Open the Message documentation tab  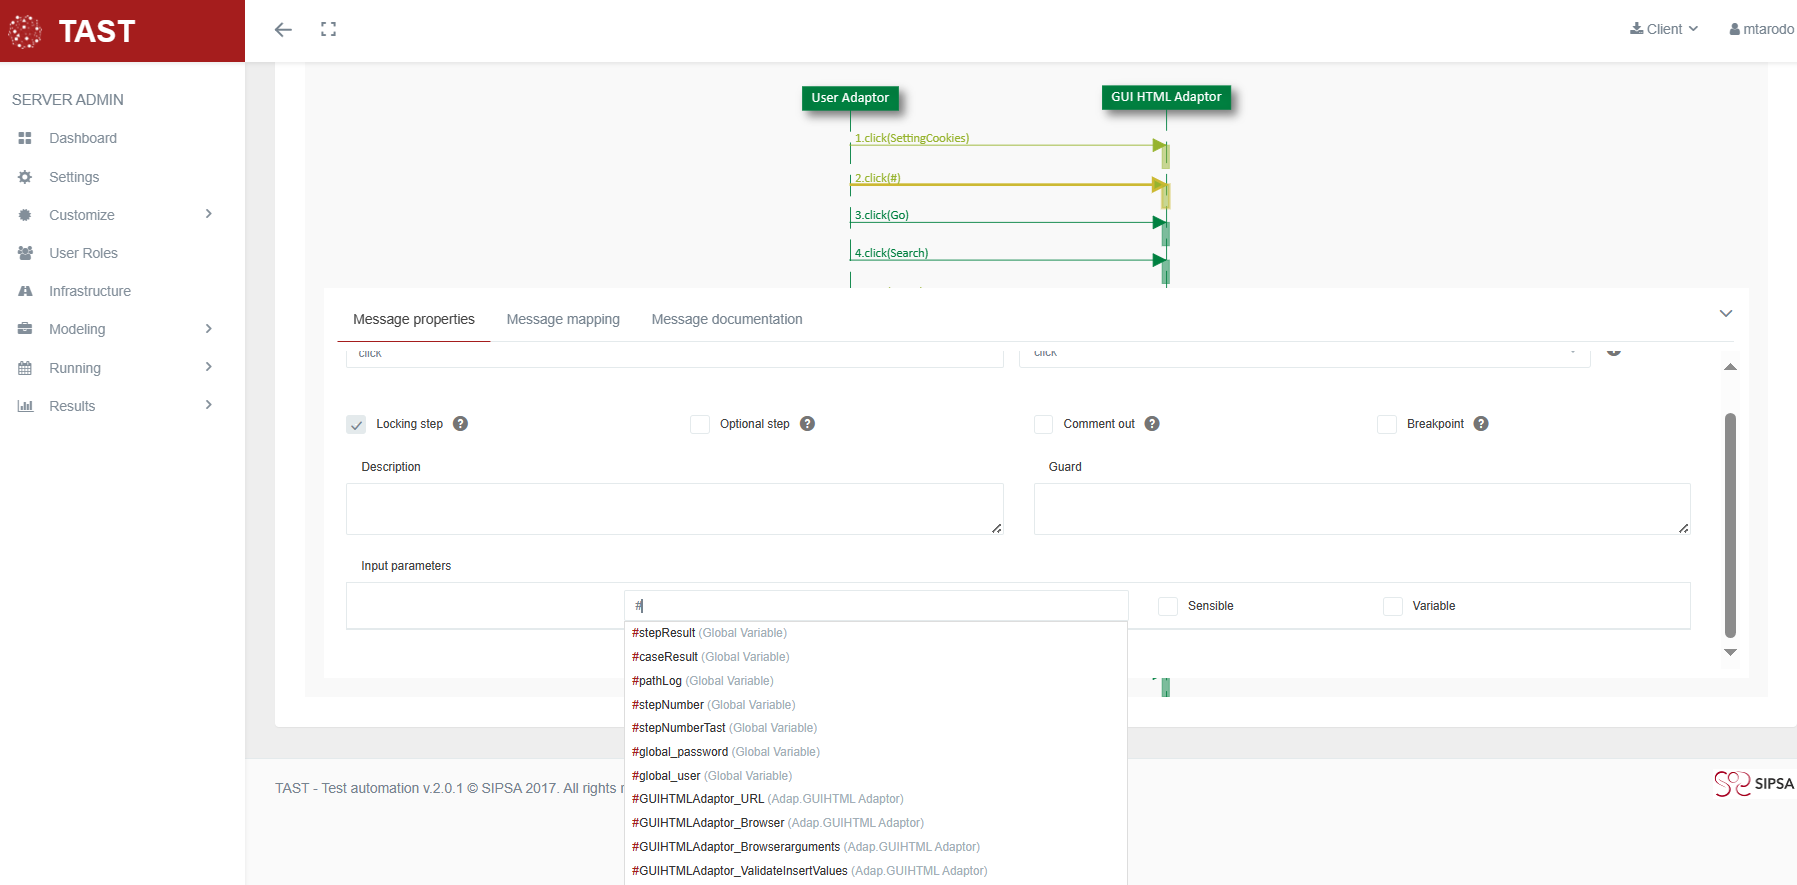(x=727, y=319)
